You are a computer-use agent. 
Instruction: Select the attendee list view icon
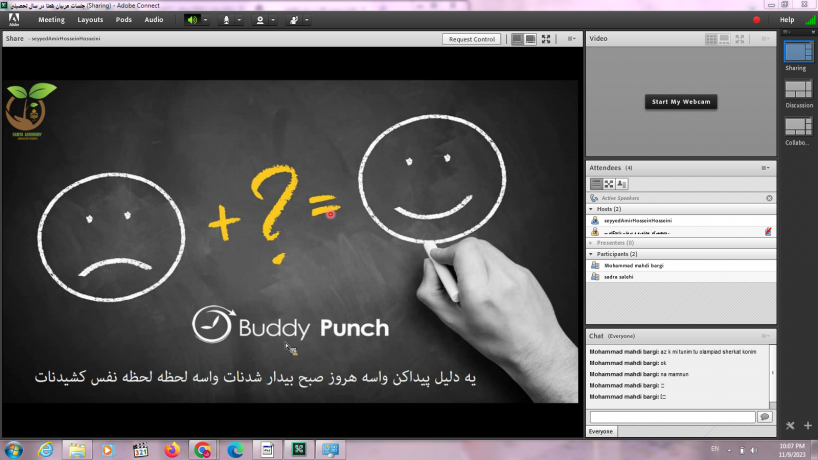(596, 184)
